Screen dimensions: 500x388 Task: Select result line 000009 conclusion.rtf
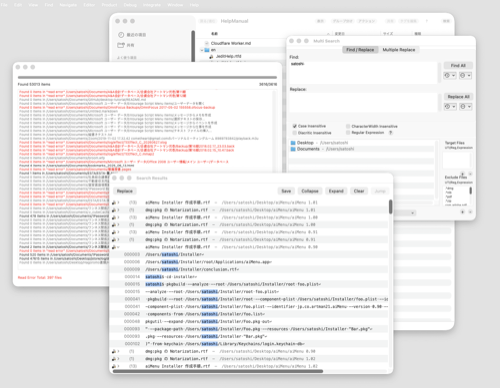click(x=248, y=269)
